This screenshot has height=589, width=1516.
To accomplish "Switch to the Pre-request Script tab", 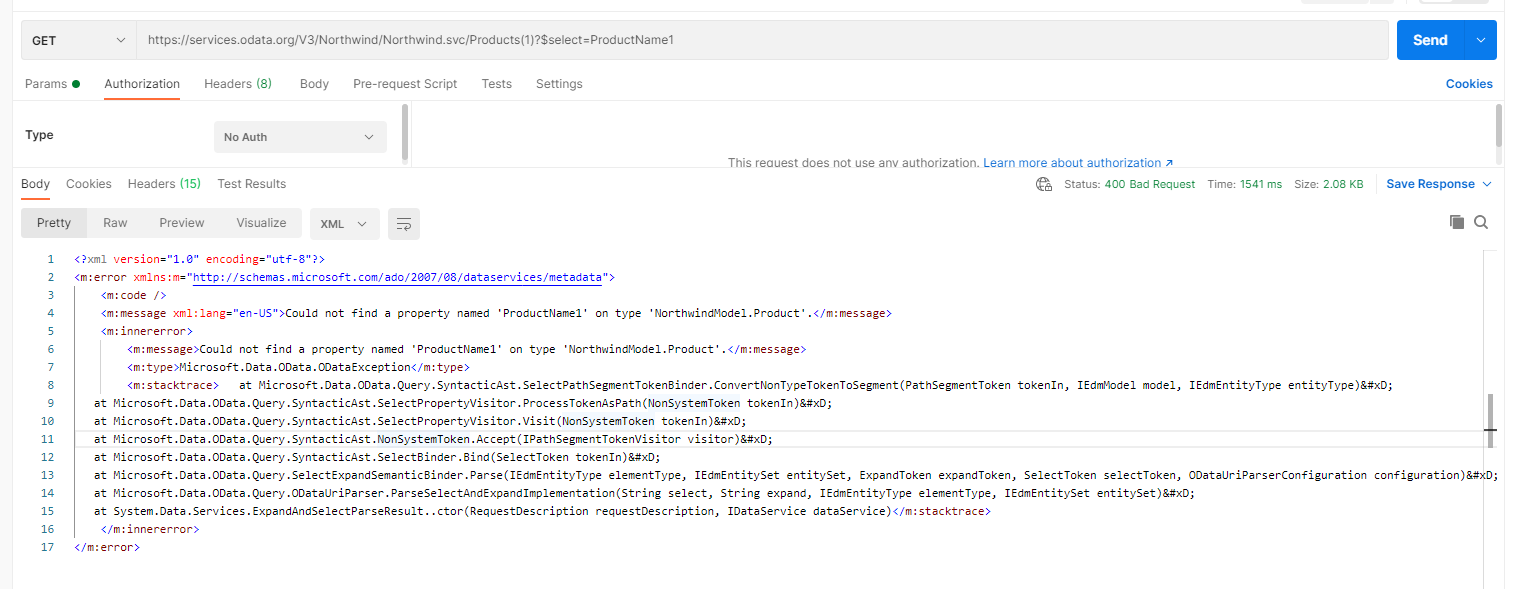I will (x=405, y=84).
